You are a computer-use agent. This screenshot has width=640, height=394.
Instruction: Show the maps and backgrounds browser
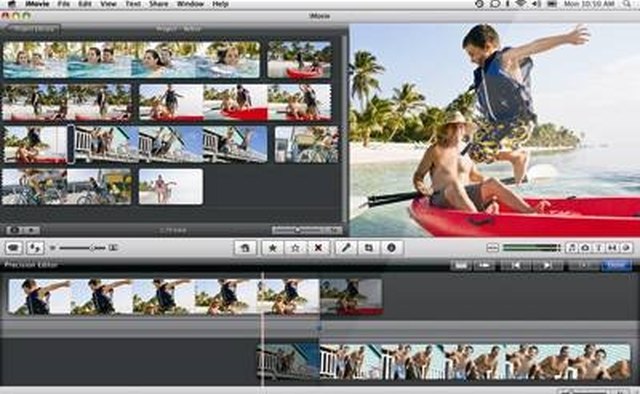click(x=626, y=247)
